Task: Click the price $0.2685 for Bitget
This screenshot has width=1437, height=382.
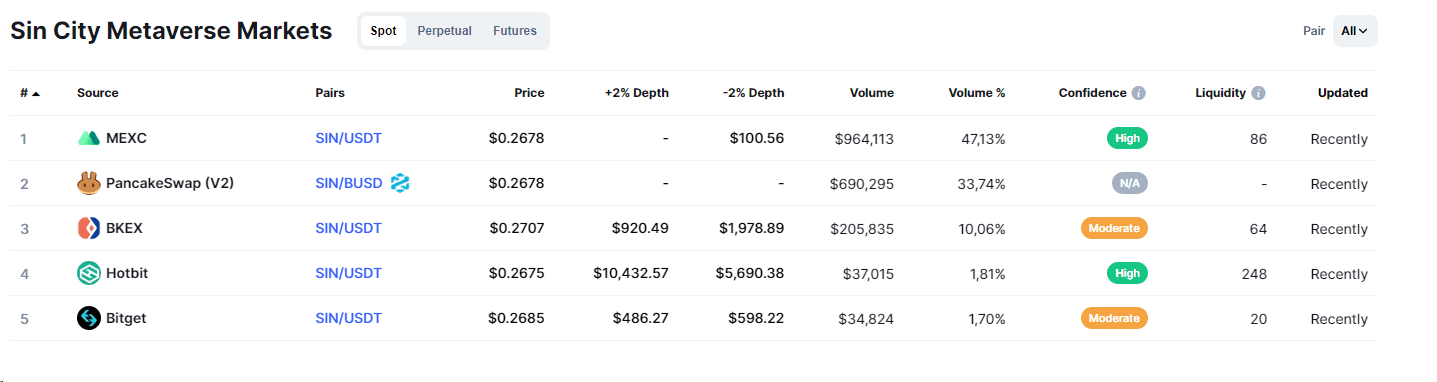Action: (x=517, y=318)
